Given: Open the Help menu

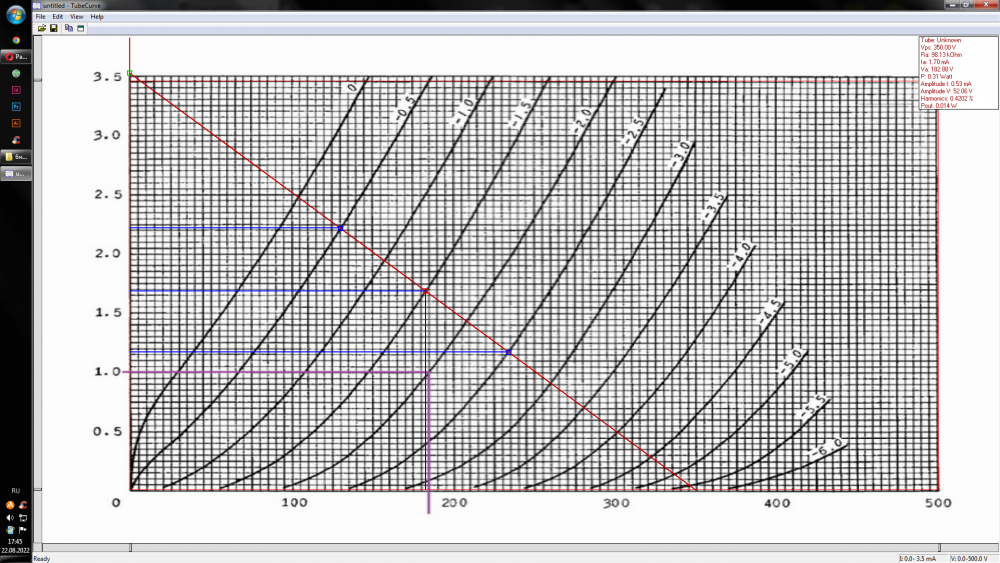Looking at the screenshot, I should click(97, 17).
